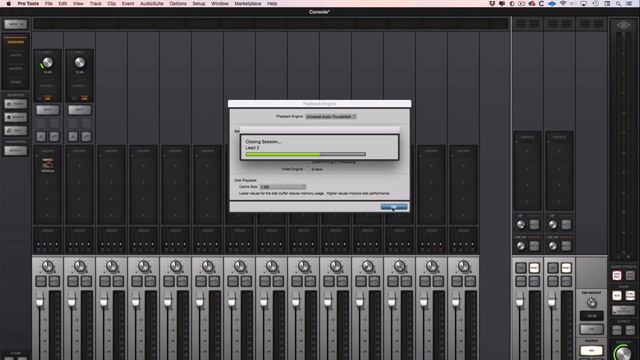
Task: Open the AudioSuite menu
Action: coord(151,4)
